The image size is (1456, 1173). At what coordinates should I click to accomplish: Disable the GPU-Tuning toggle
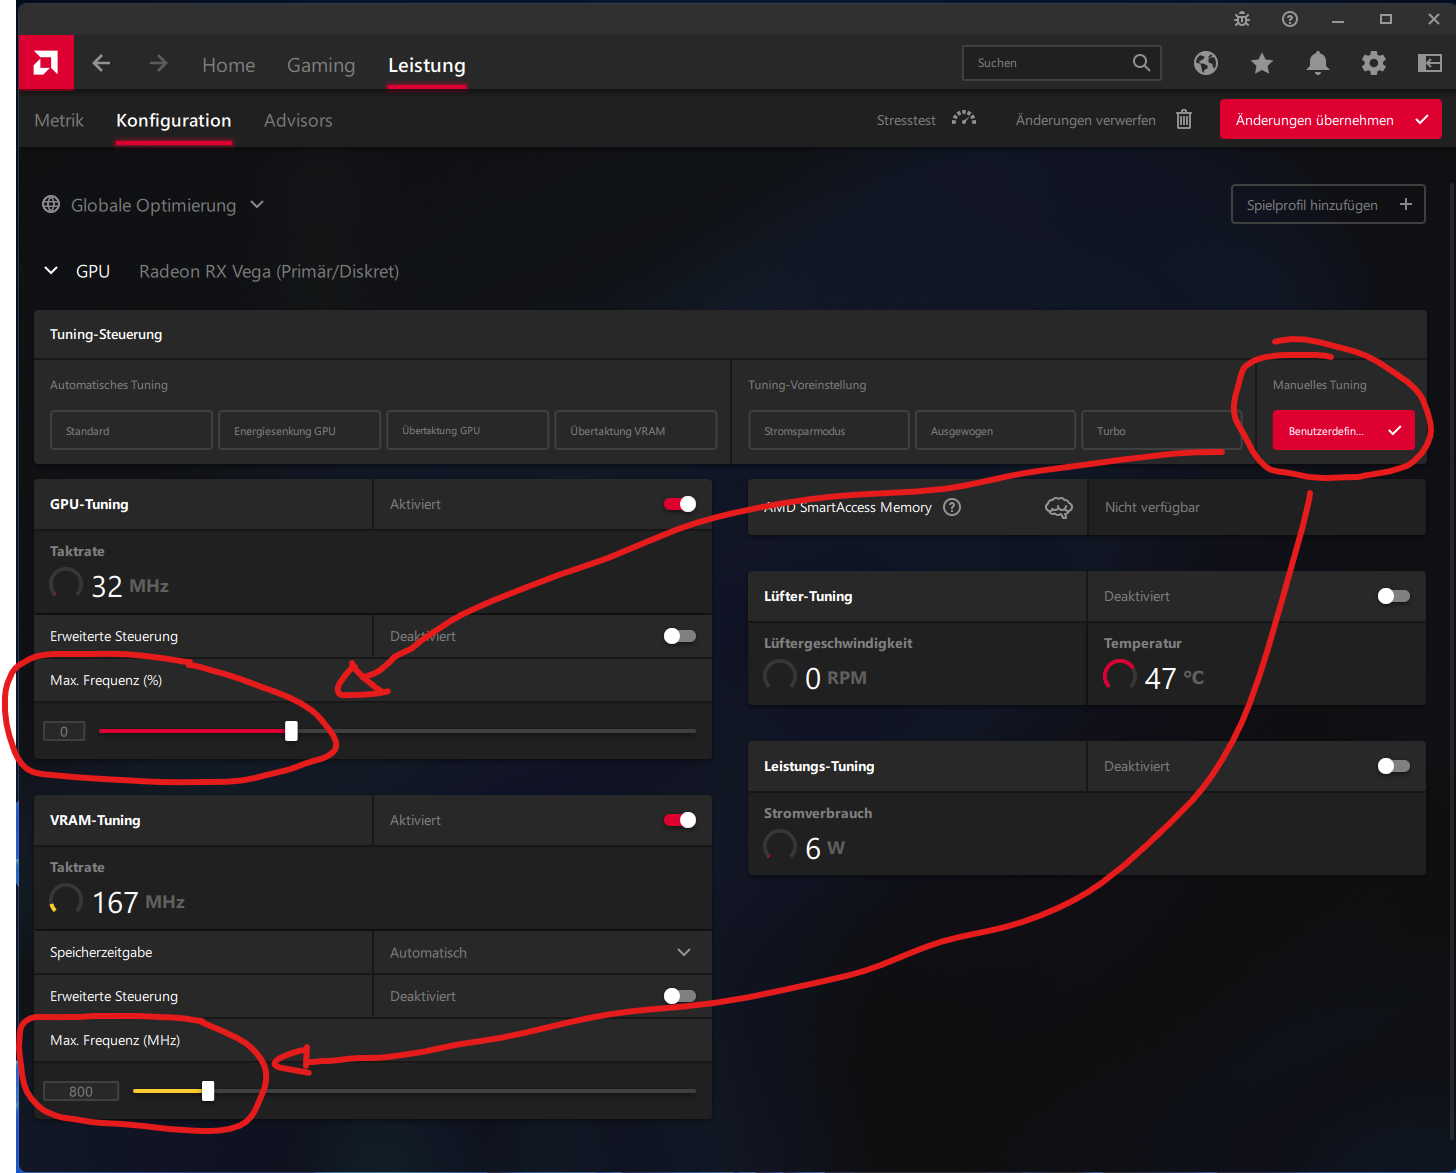(x=680, y=504)
